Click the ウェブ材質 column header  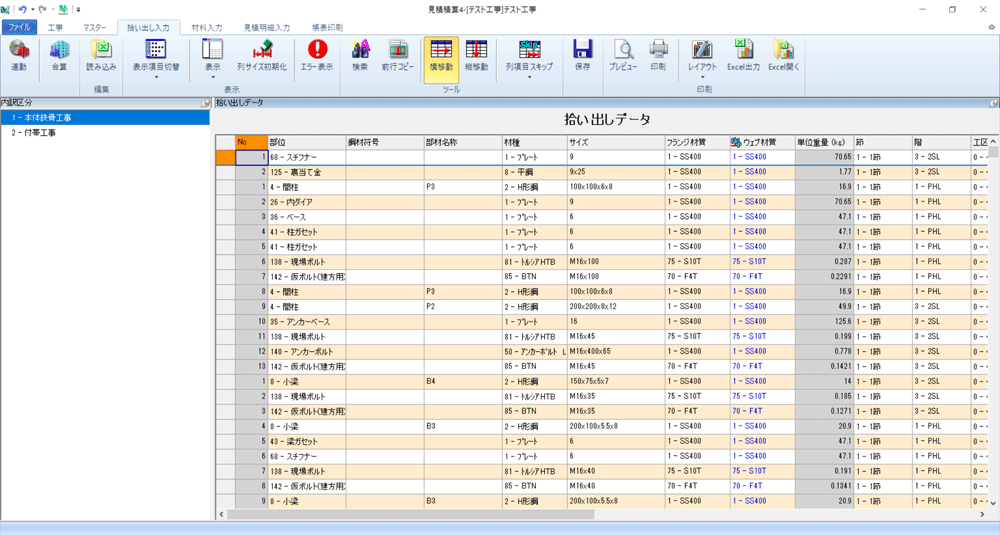762,142
